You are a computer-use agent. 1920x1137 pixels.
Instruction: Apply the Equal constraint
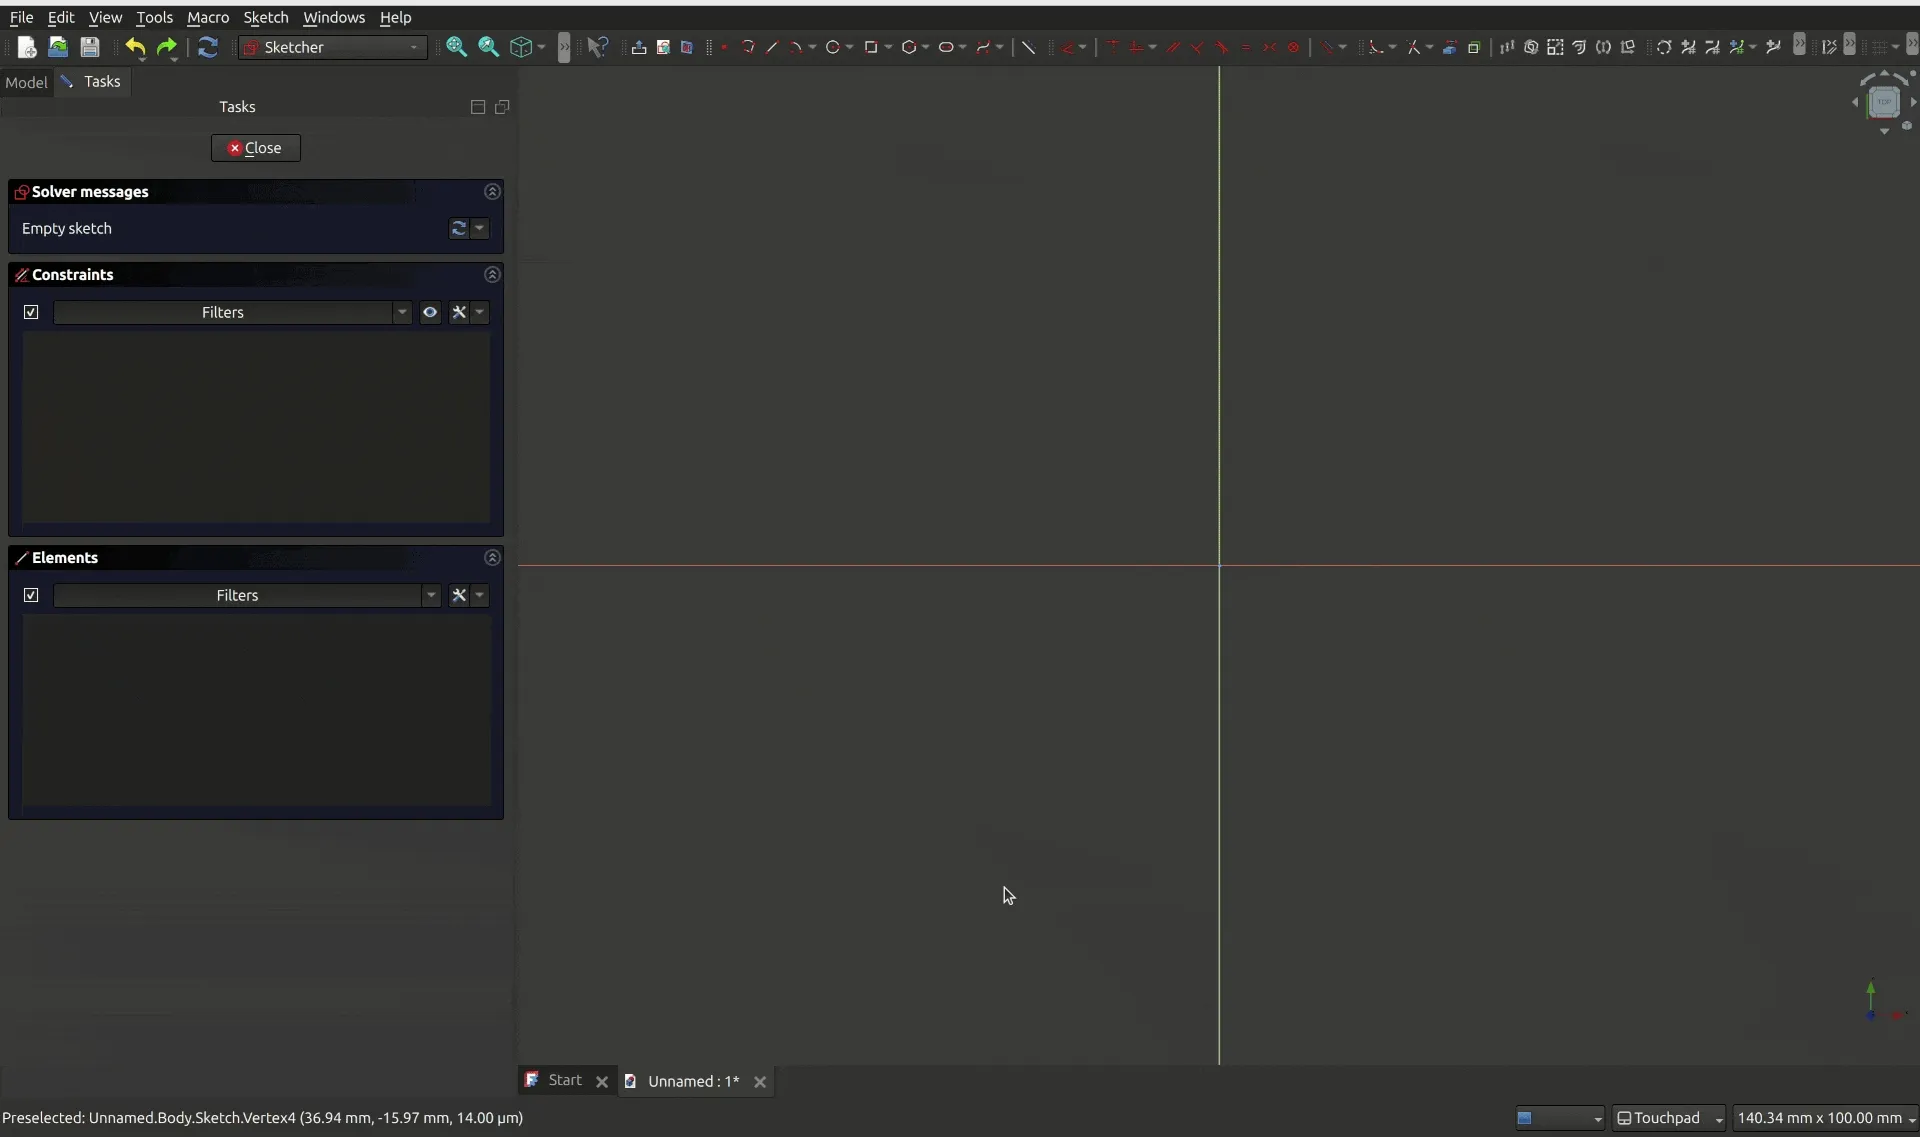tap(1245, 47)
